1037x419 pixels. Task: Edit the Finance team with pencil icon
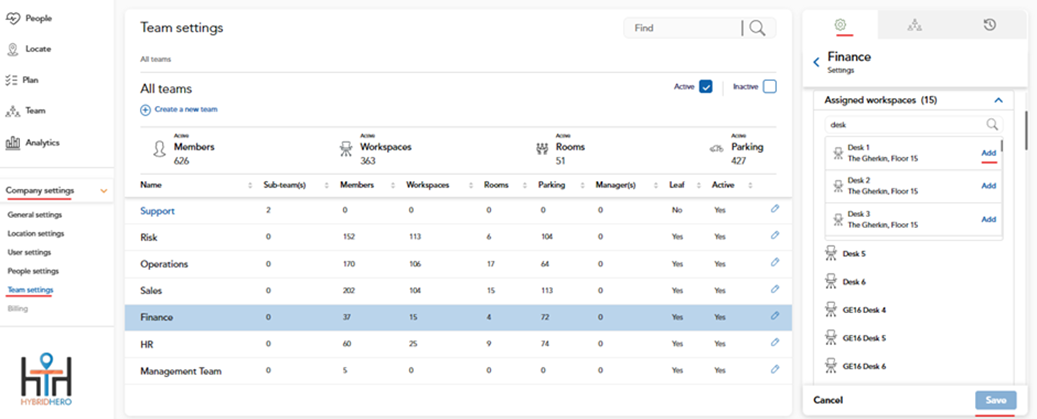pos(775,316)
